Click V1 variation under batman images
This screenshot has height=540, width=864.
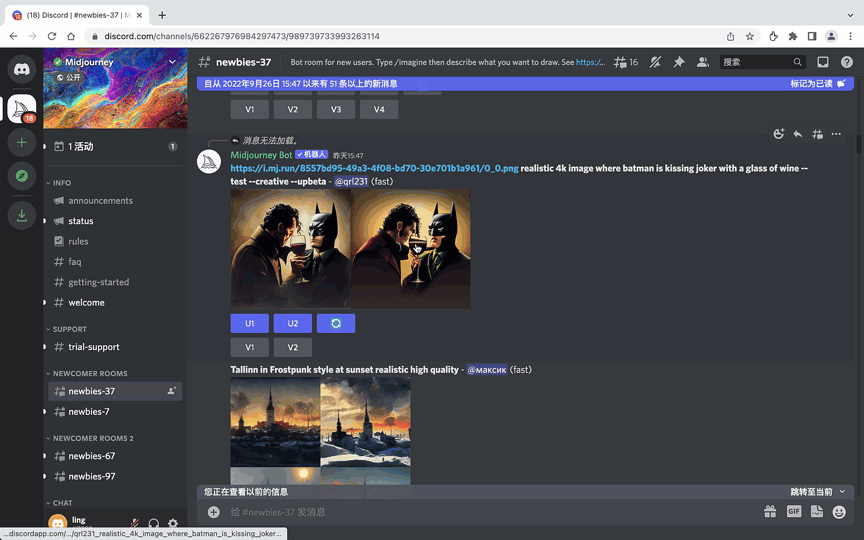point(250,348)
